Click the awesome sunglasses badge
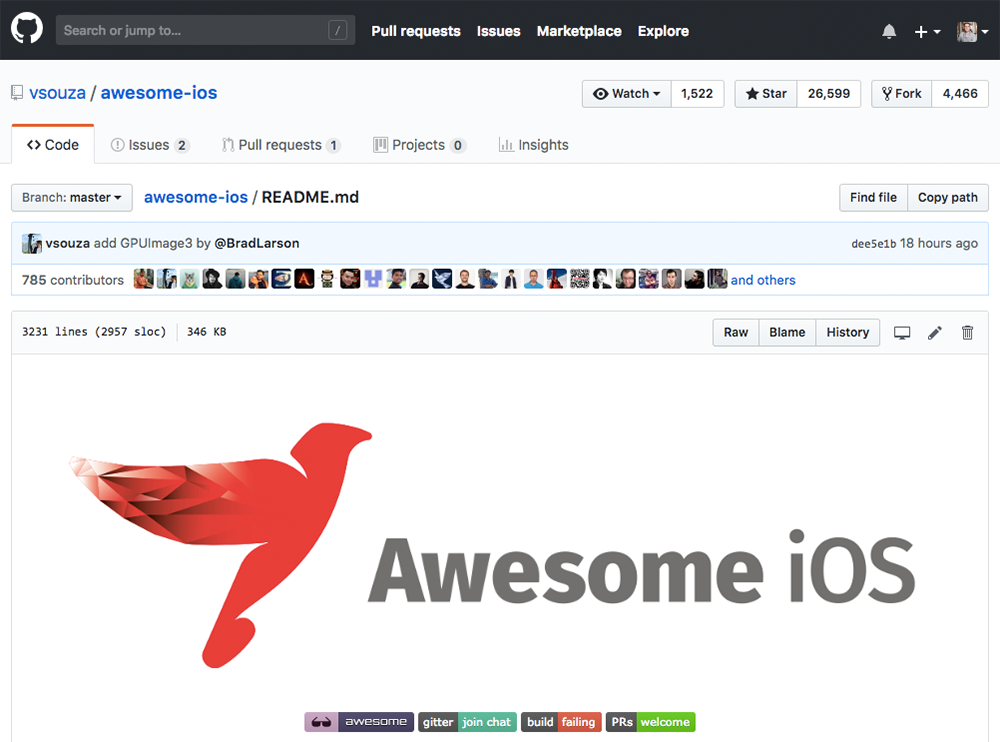This screenshot has height=742, width=1000. pyautogui.click(x=359, y=722)
